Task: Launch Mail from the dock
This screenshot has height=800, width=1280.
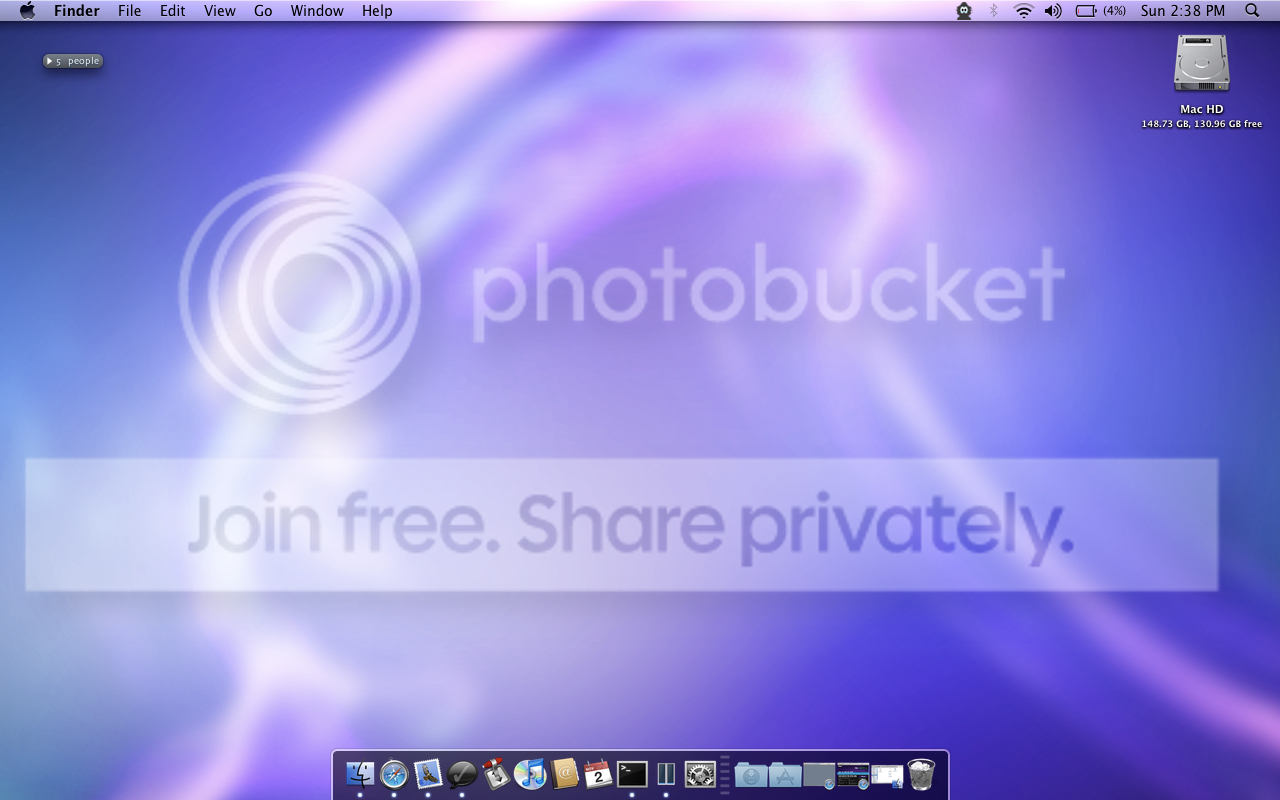Action: (x=428, y=774)
